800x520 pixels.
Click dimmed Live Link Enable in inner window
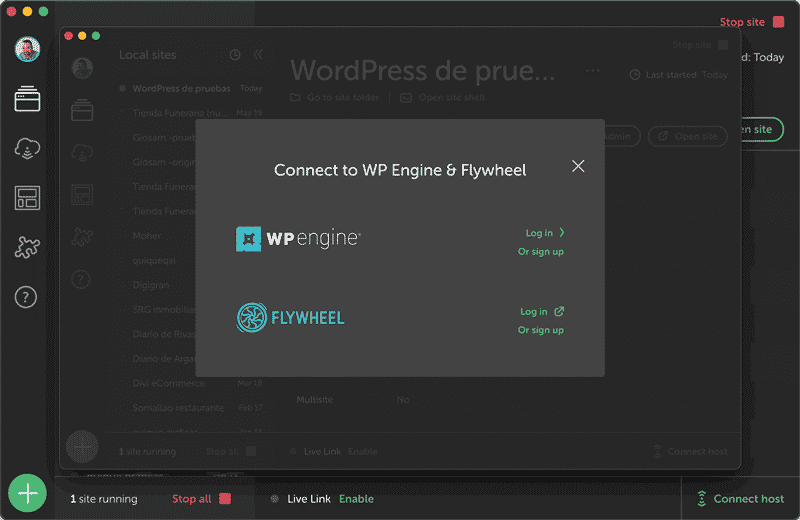363,451
